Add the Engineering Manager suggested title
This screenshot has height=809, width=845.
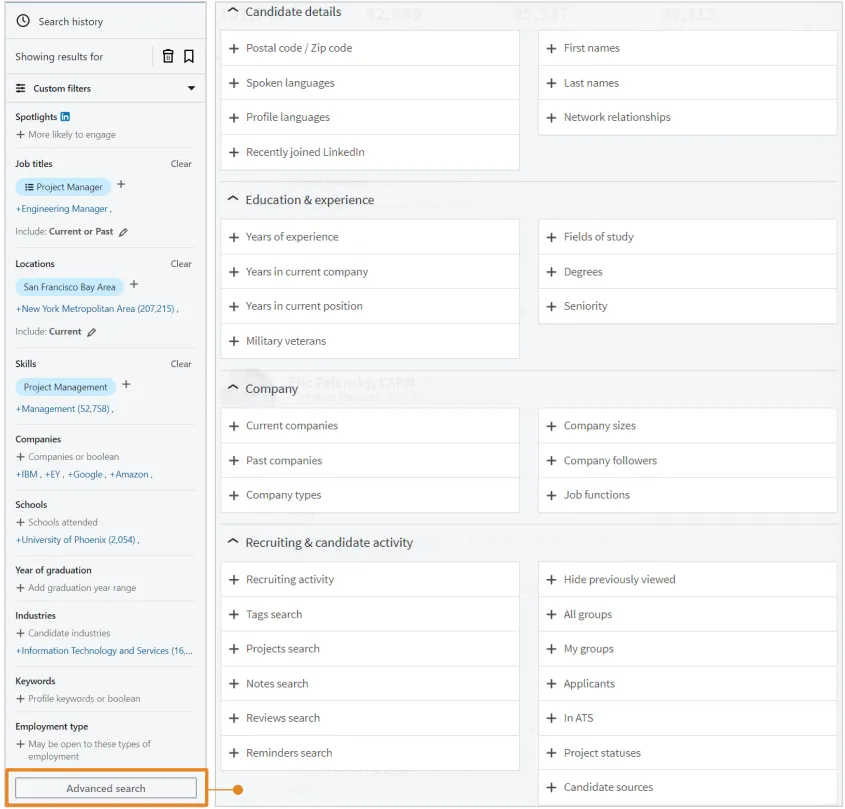(x=62, y=209)
